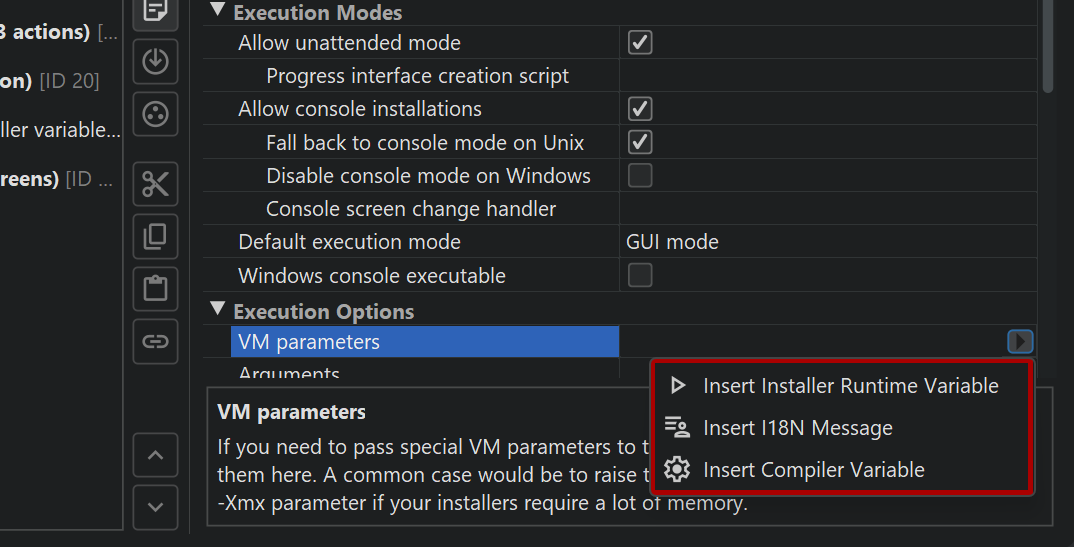The height and width of the screenshot is (547, 1074).
Task: Click the download arrow circle icon
Action: (155, 61)
